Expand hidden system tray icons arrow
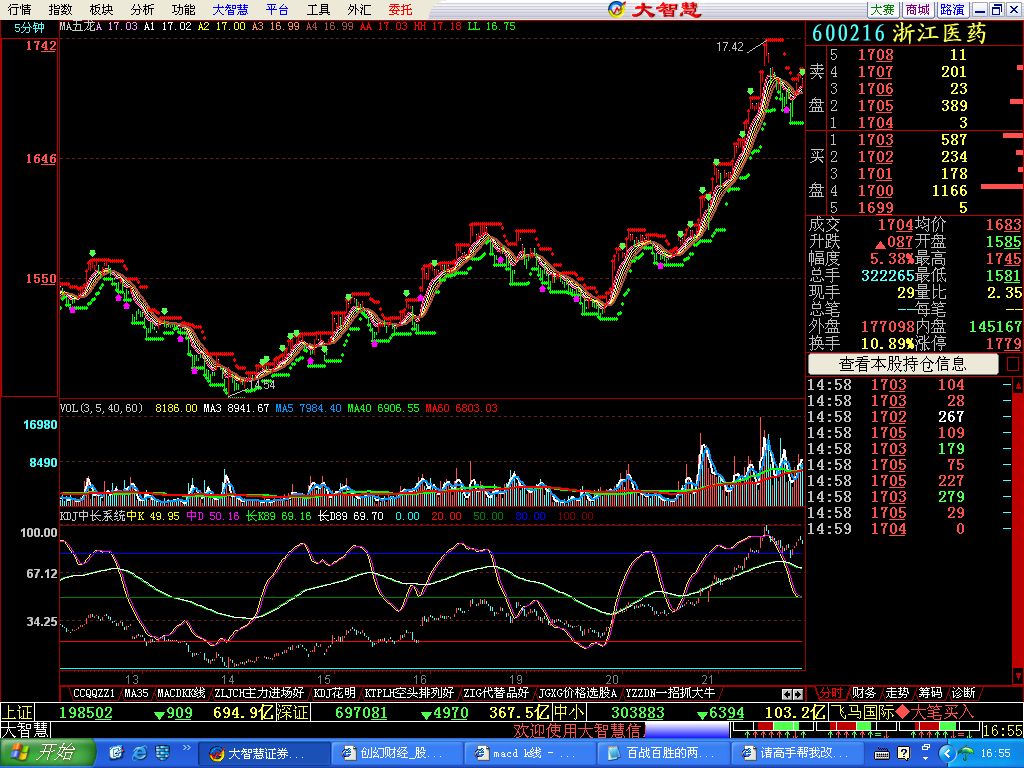1024x768 pixels. (x=948, y=754)
